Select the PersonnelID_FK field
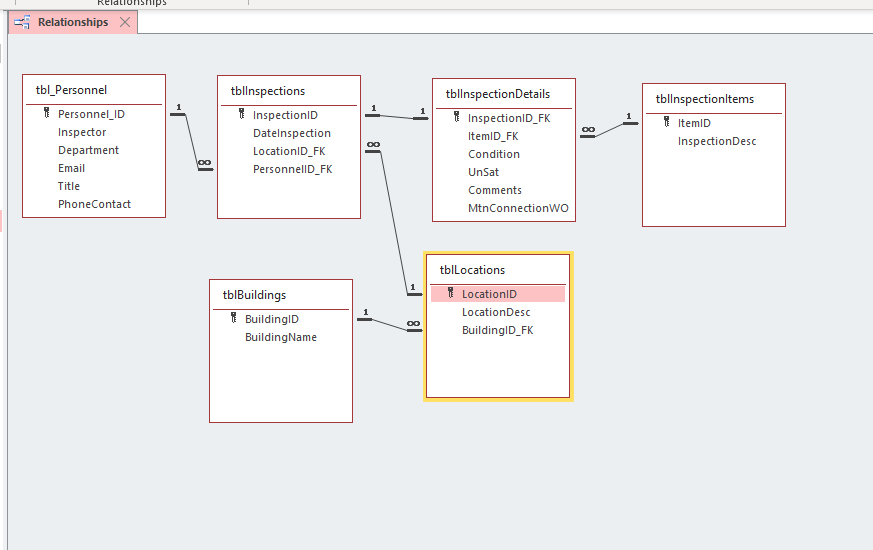 292,169
